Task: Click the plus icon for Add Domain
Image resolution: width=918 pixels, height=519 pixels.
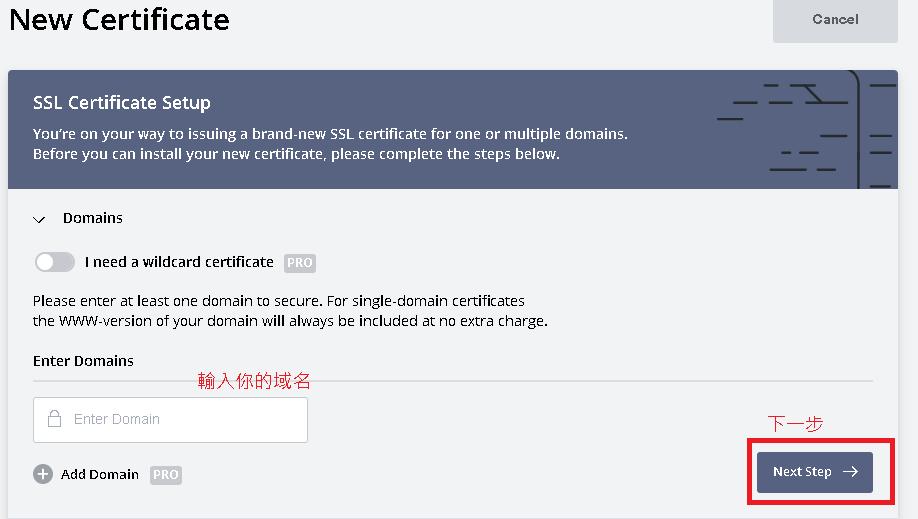Action: (x=43, y=474)
